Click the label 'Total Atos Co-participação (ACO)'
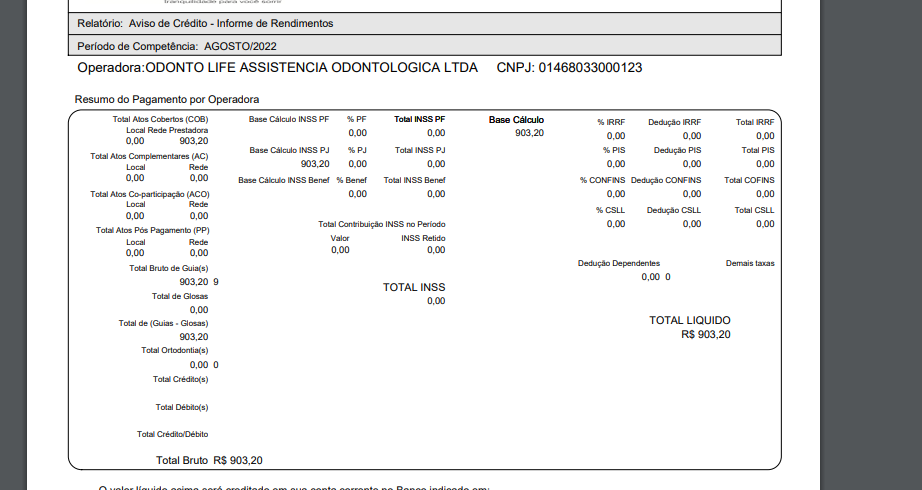The image size is (922, 490). coord(150,194)
